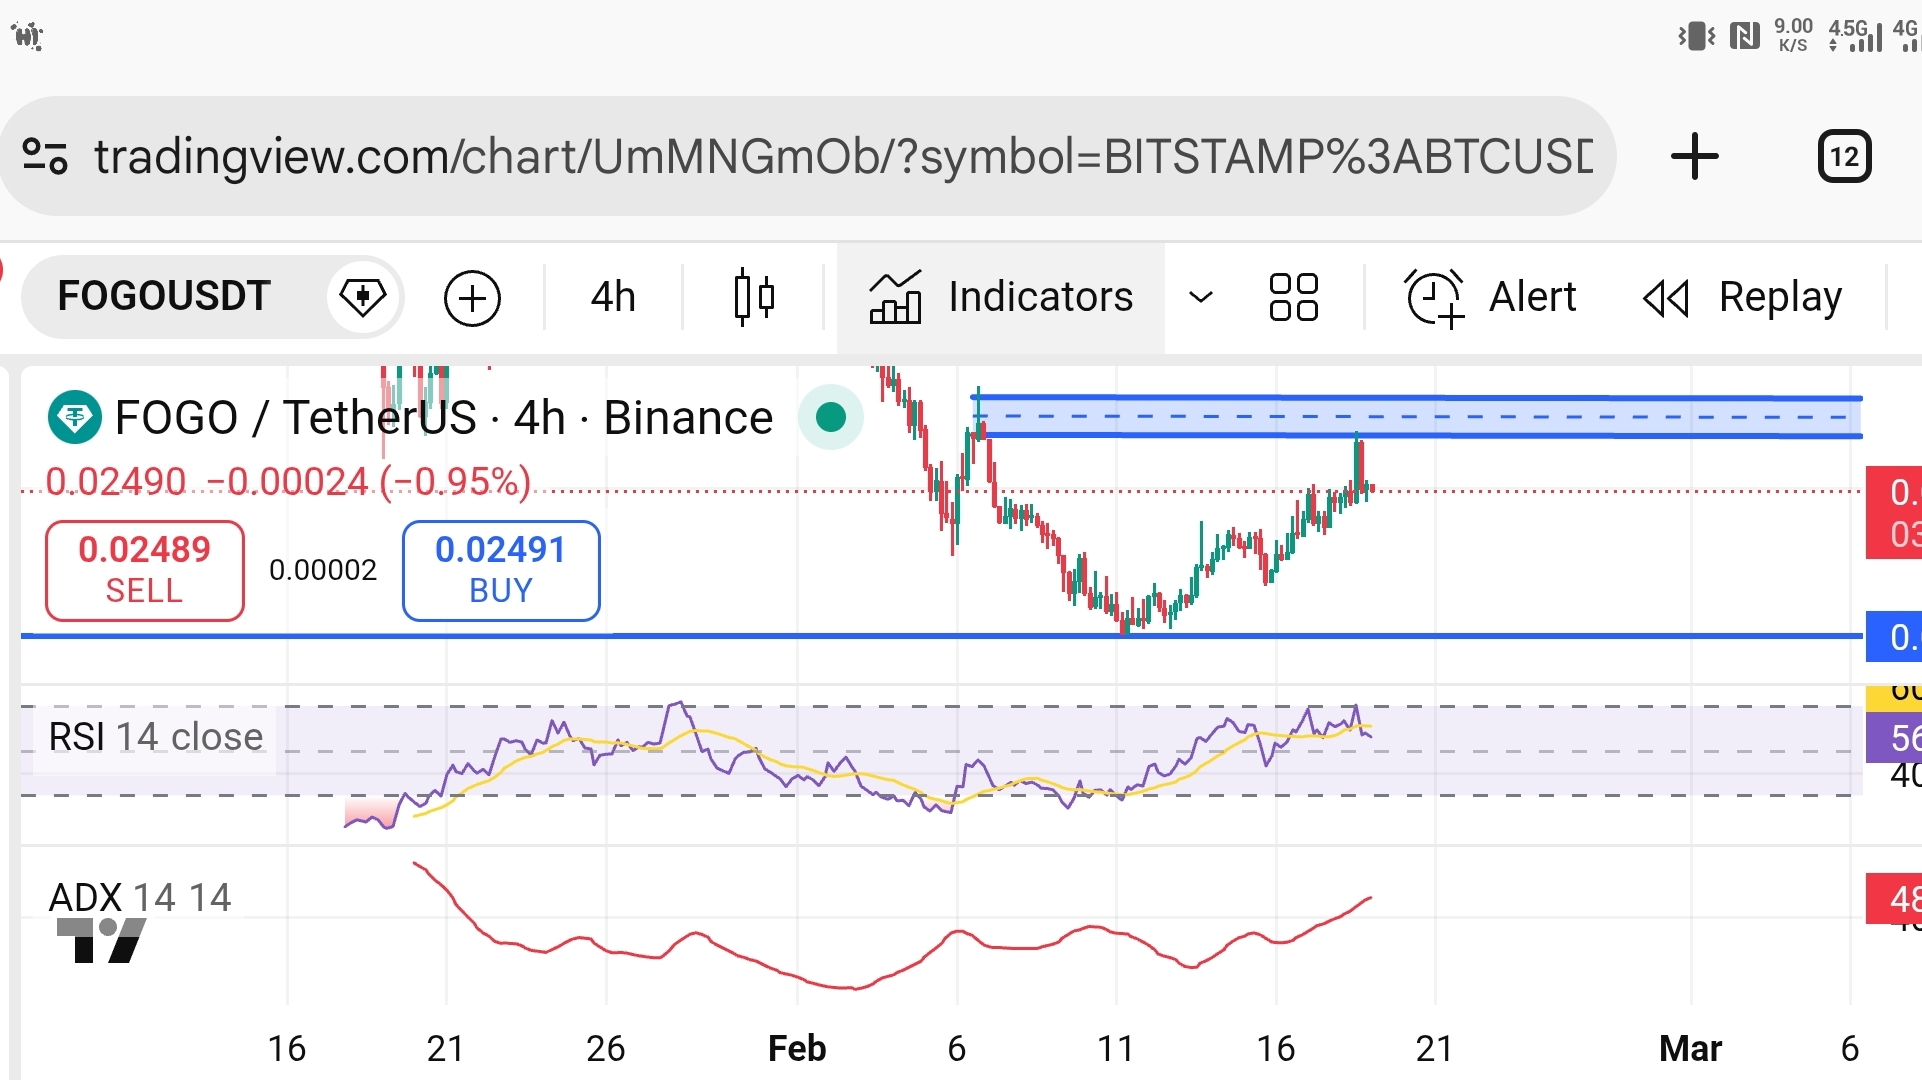Open a new browser tab with plus icon
This screenshot has width=1922, height=1080.
point(1694,157)
